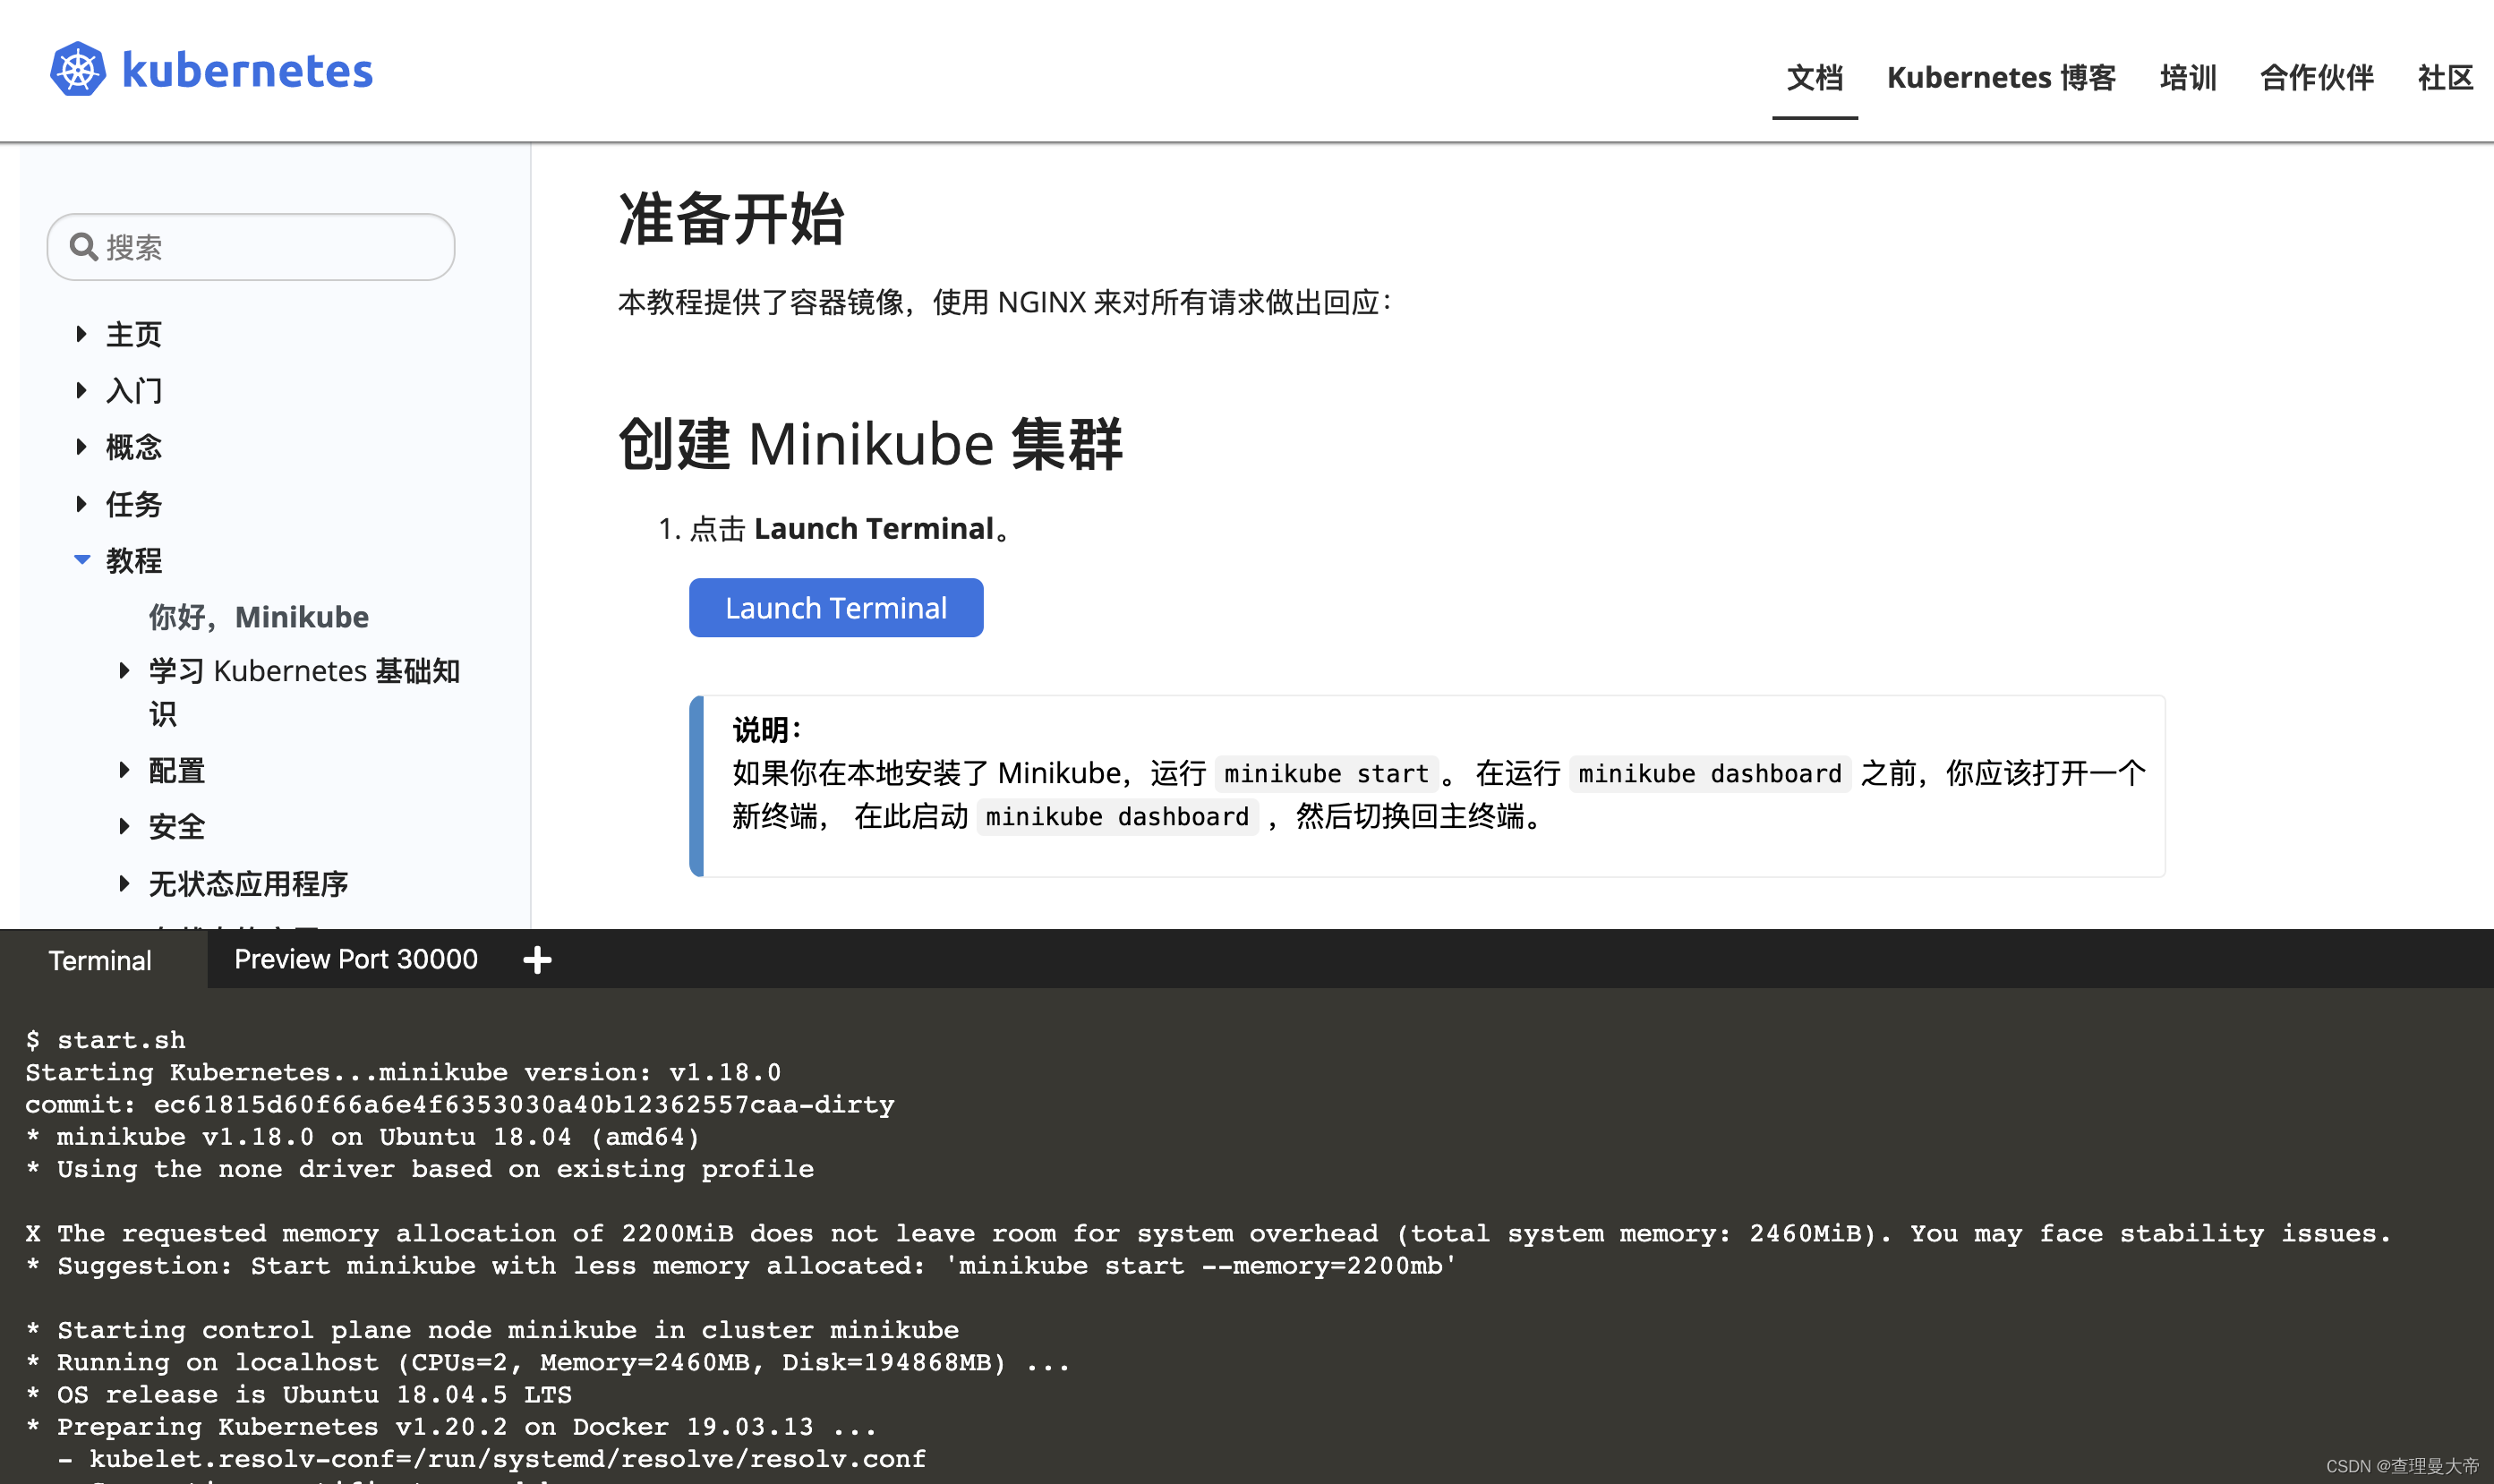The height and width of the screenshot is (1484, 2494).
Task: Open the 主页 sidebar link
Action: tap(134, 334)
